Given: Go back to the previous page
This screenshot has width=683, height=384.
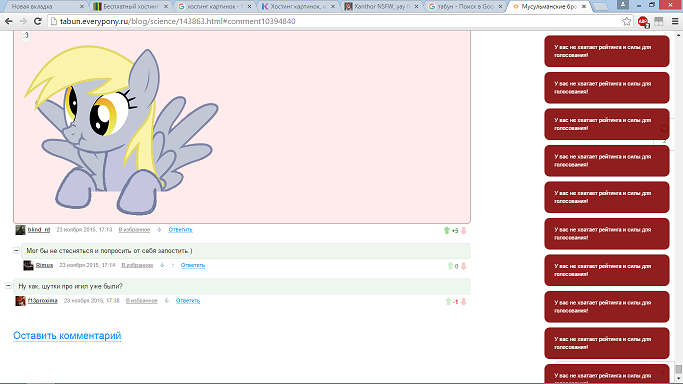Looking at the screenshot, I should coord(9,21).
